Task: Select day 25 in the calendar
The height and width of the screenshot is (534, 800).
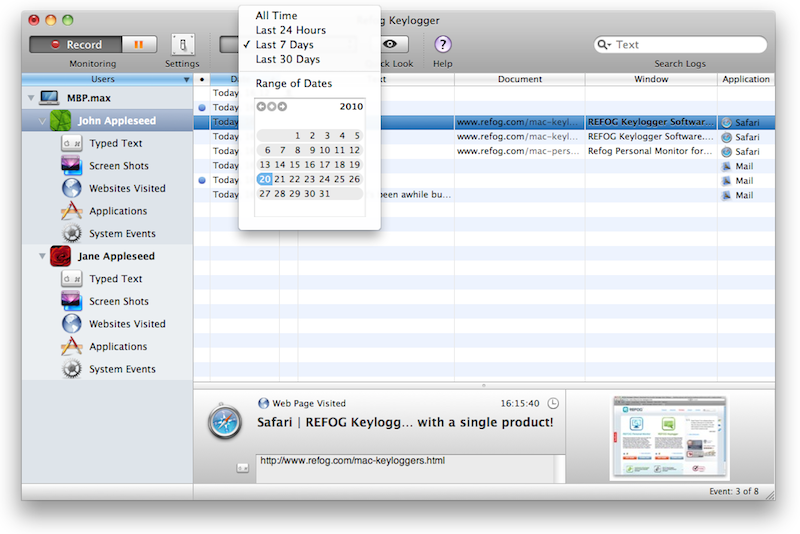Action: click(x=339, y=179)
